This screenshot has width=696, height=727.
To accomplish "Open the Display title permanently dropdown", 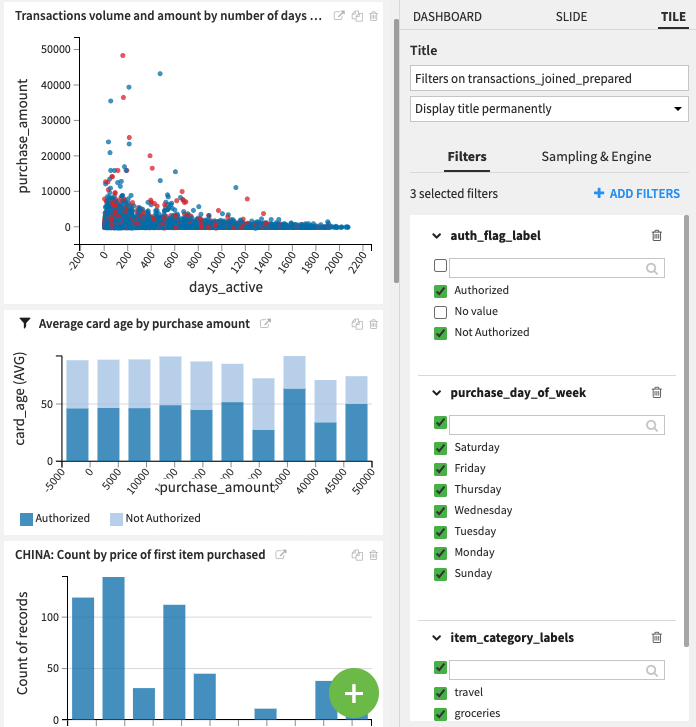I will (549, 108).
